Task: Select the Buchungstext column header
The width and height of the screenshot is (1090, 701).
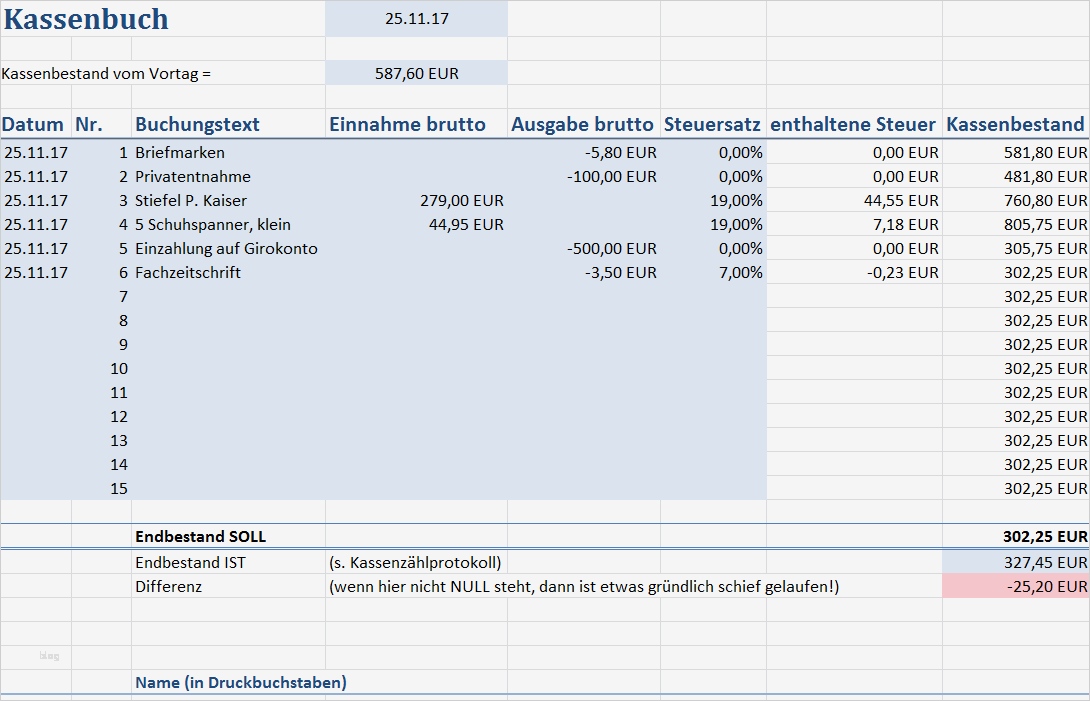Action: tap(196, 124)
